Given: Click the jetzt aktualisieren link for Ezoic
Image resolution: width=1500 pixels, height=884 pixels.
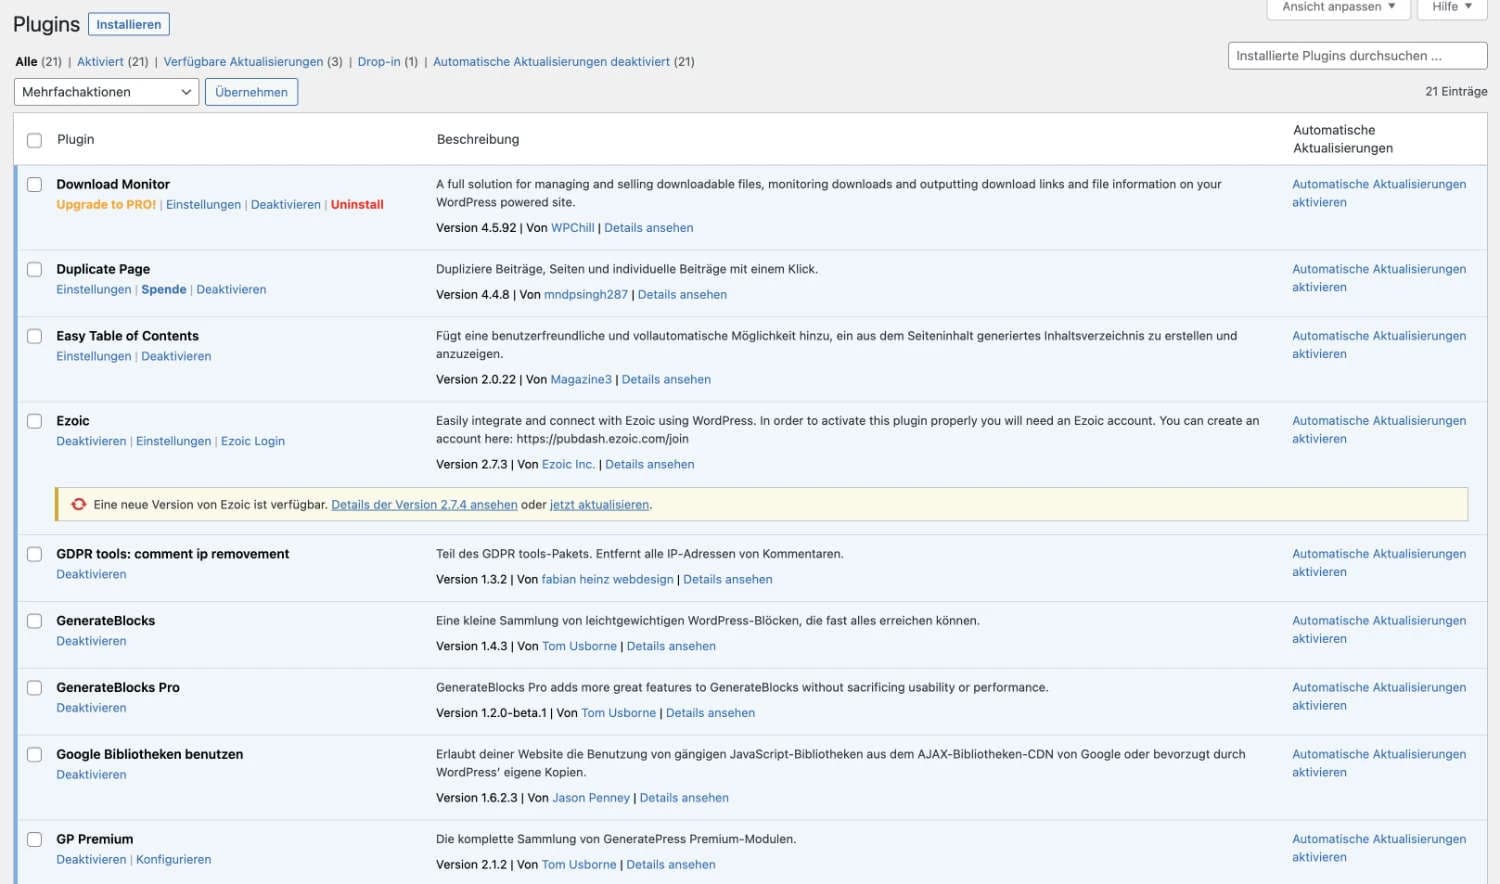Looking at the screenshot, I should 599,505.
